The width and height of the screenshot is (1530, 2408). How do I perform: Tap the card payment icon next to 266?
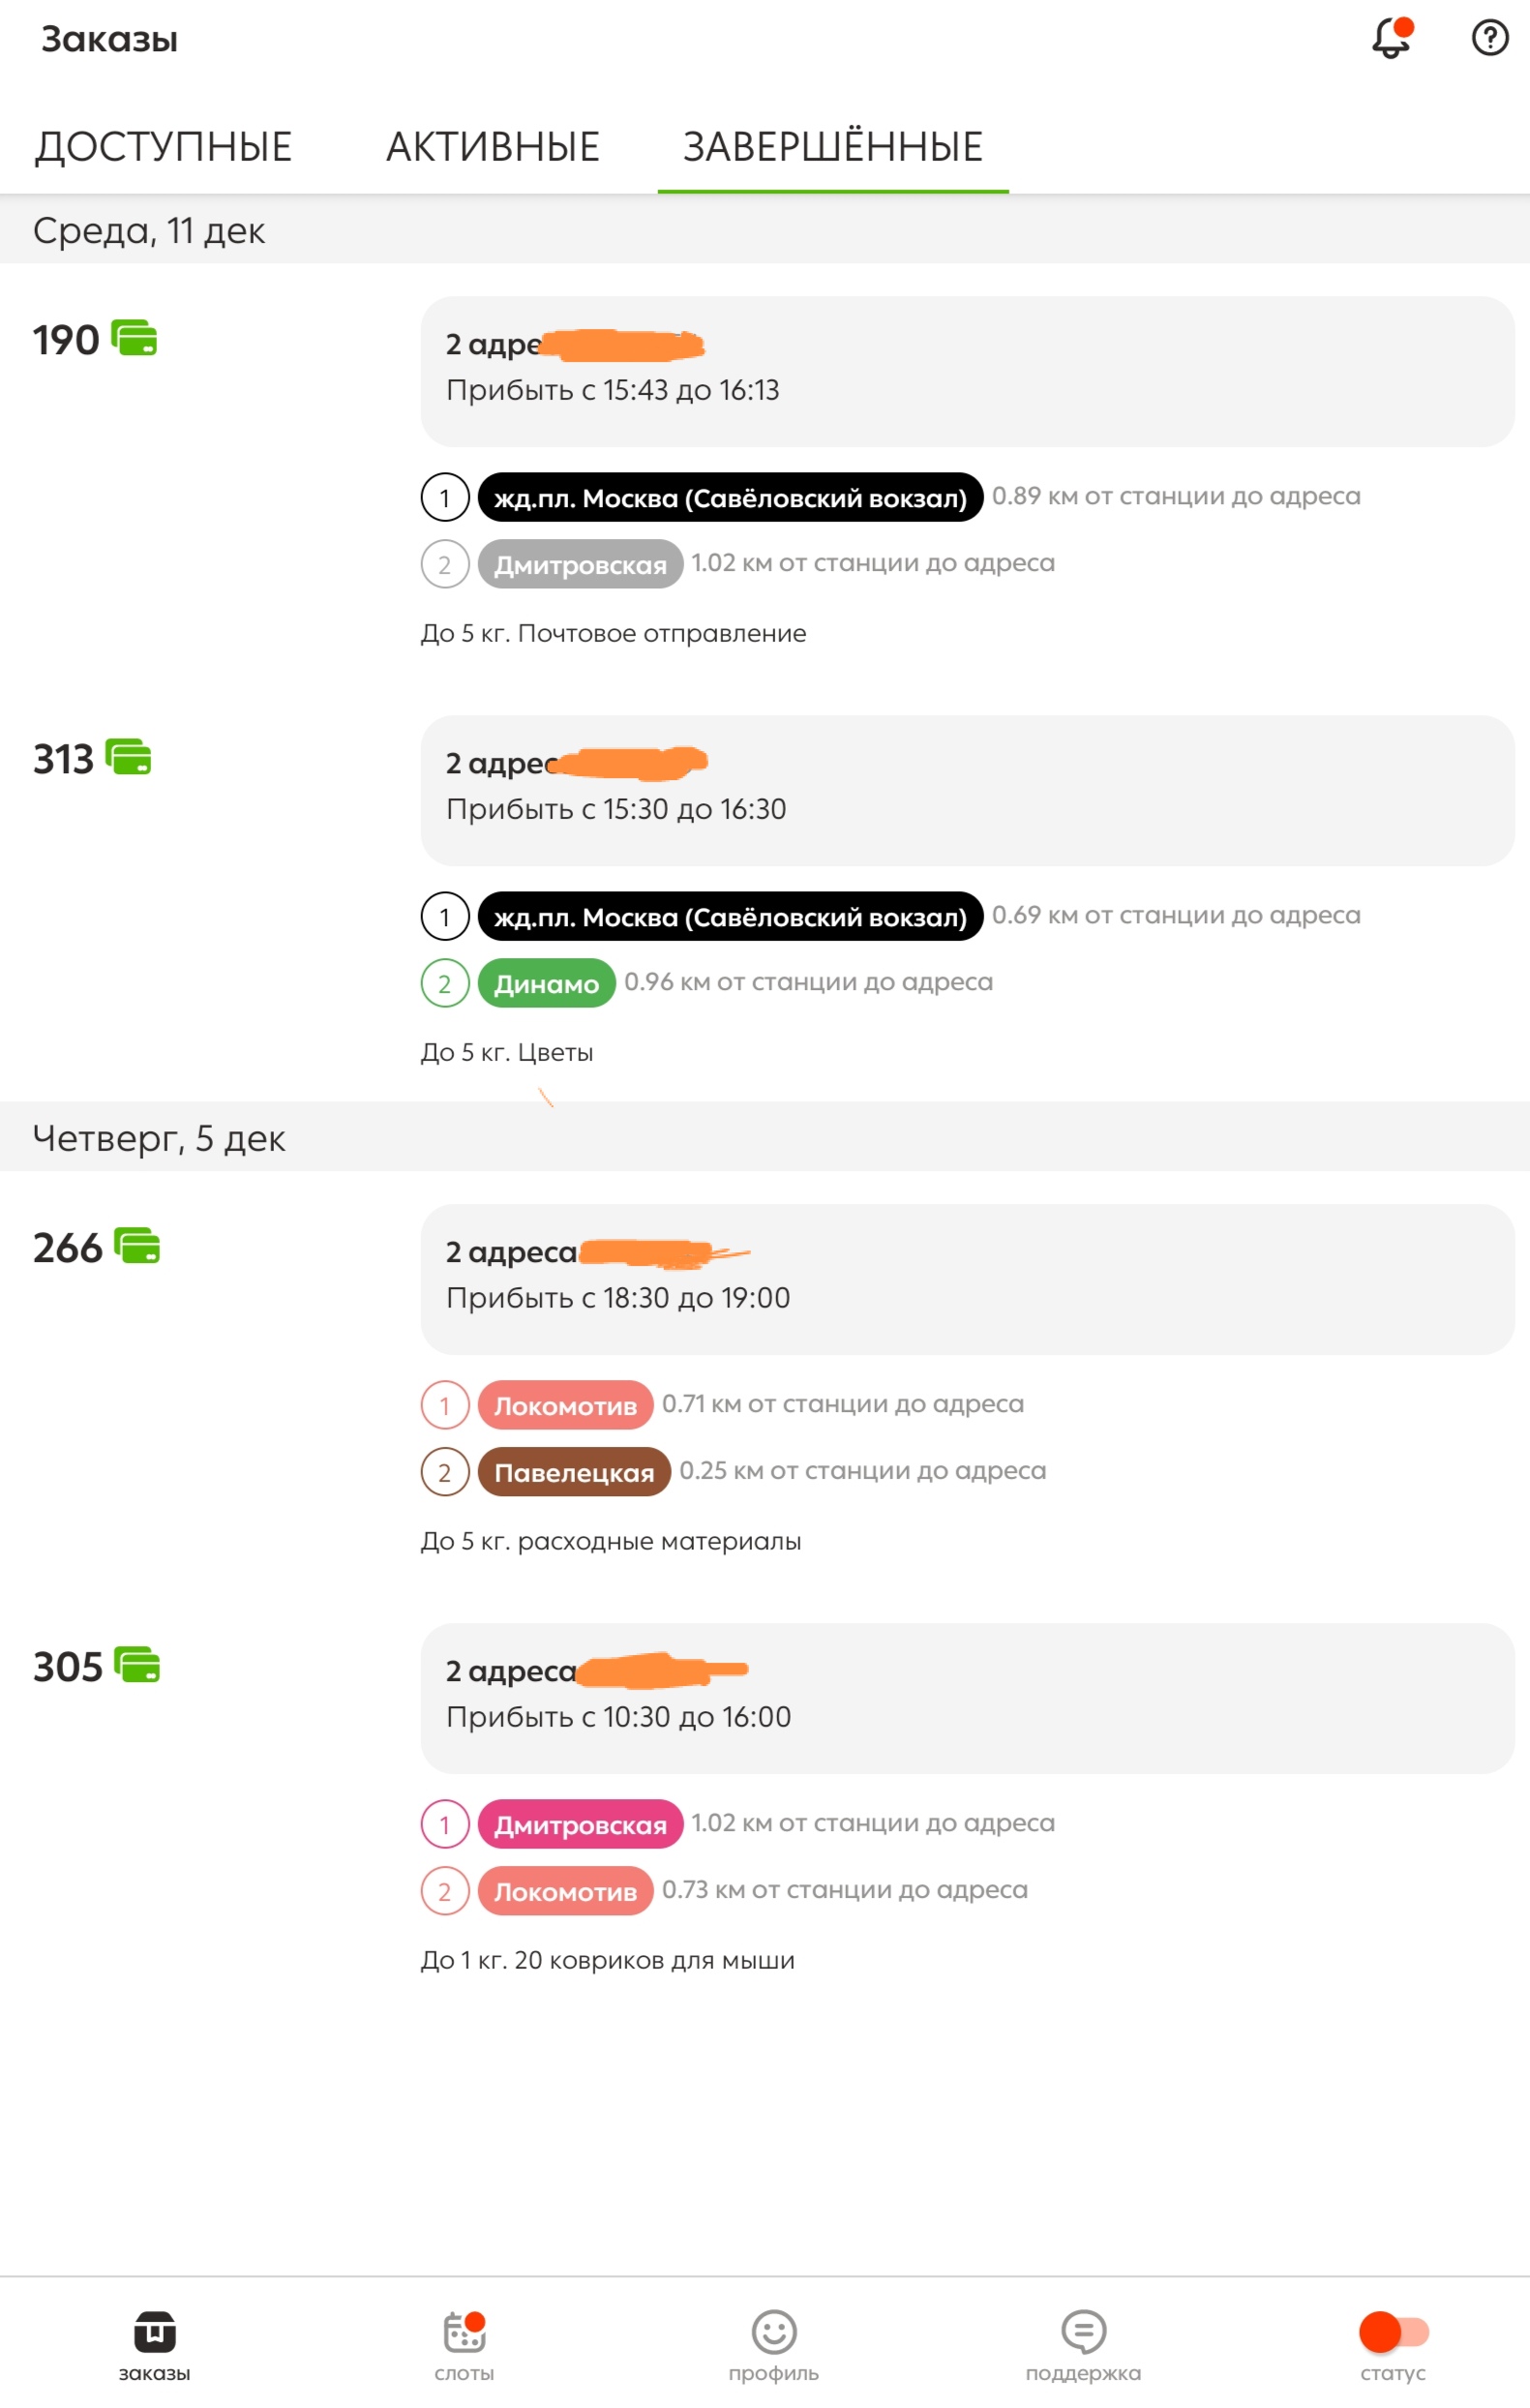pos(137,1246)
